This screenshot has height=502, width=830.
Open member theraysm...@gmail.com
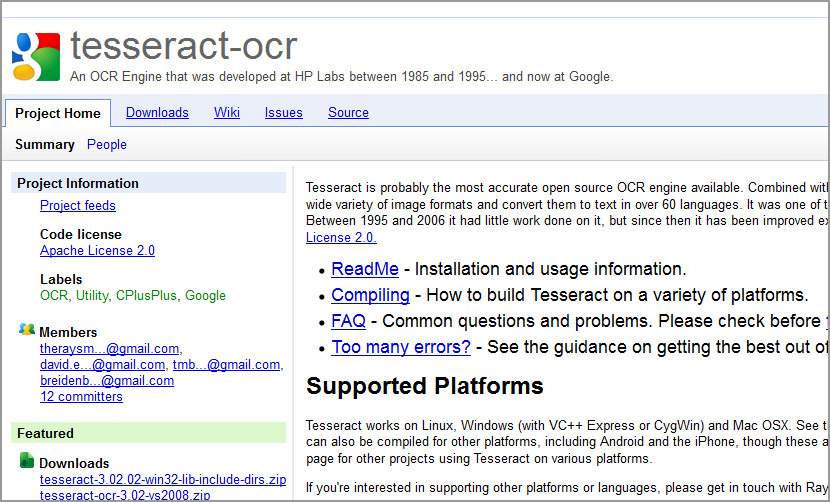pyautogui.click(x=110, y=349)
